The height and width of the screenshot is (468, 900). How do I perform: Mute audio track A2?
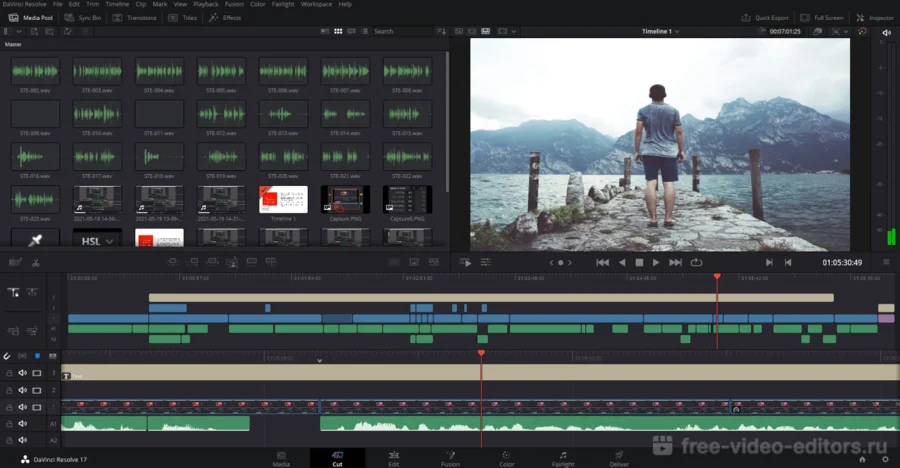coord(22,440)
